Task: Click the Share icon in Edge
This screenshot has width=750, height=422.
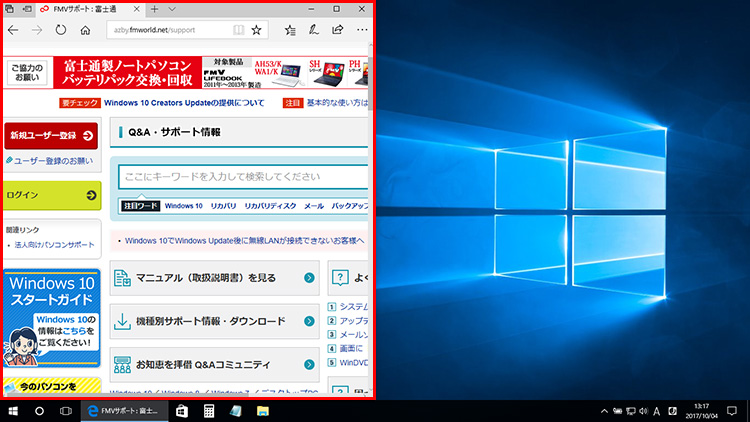Action: point(336,30)
